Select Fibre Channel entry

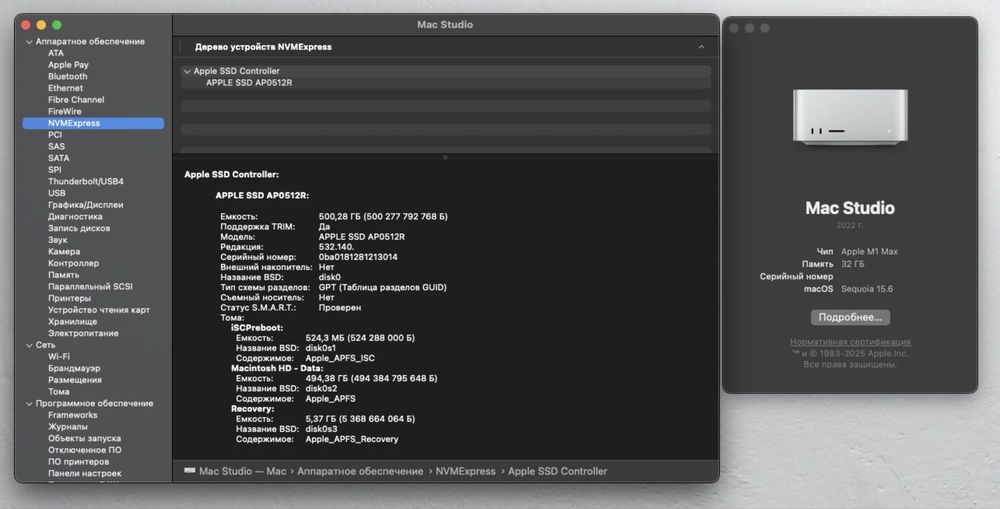pos(76,100)
